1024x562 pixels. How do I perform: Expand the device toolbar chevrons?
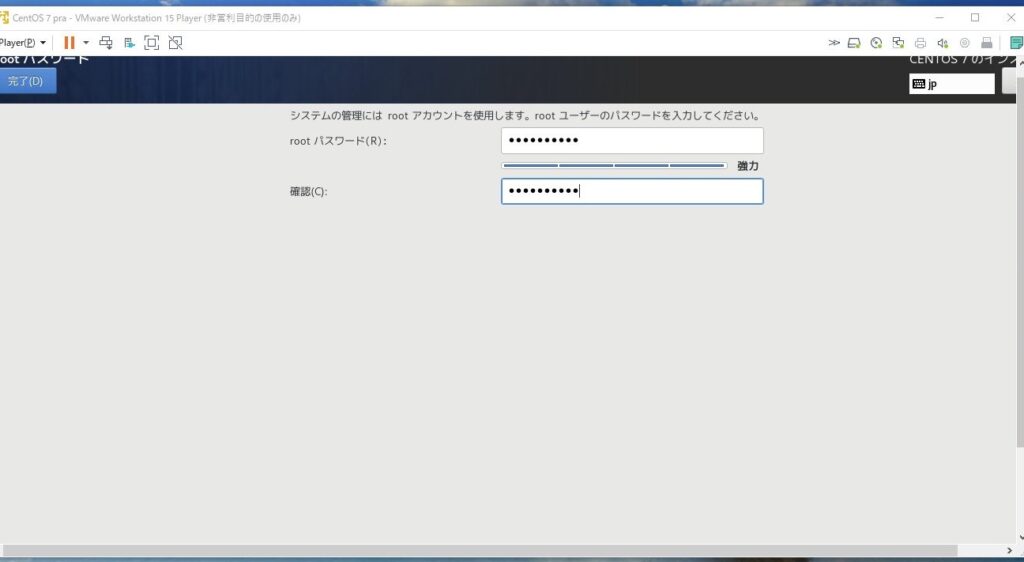834,43
